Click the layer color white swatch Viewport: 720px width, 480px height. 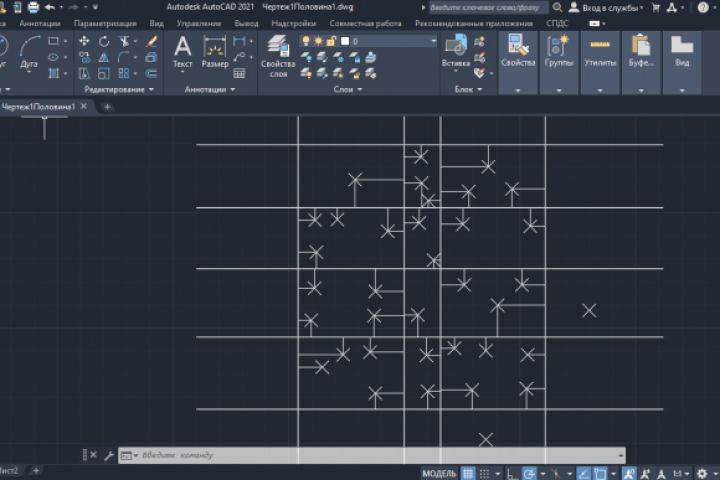(345, 41)
